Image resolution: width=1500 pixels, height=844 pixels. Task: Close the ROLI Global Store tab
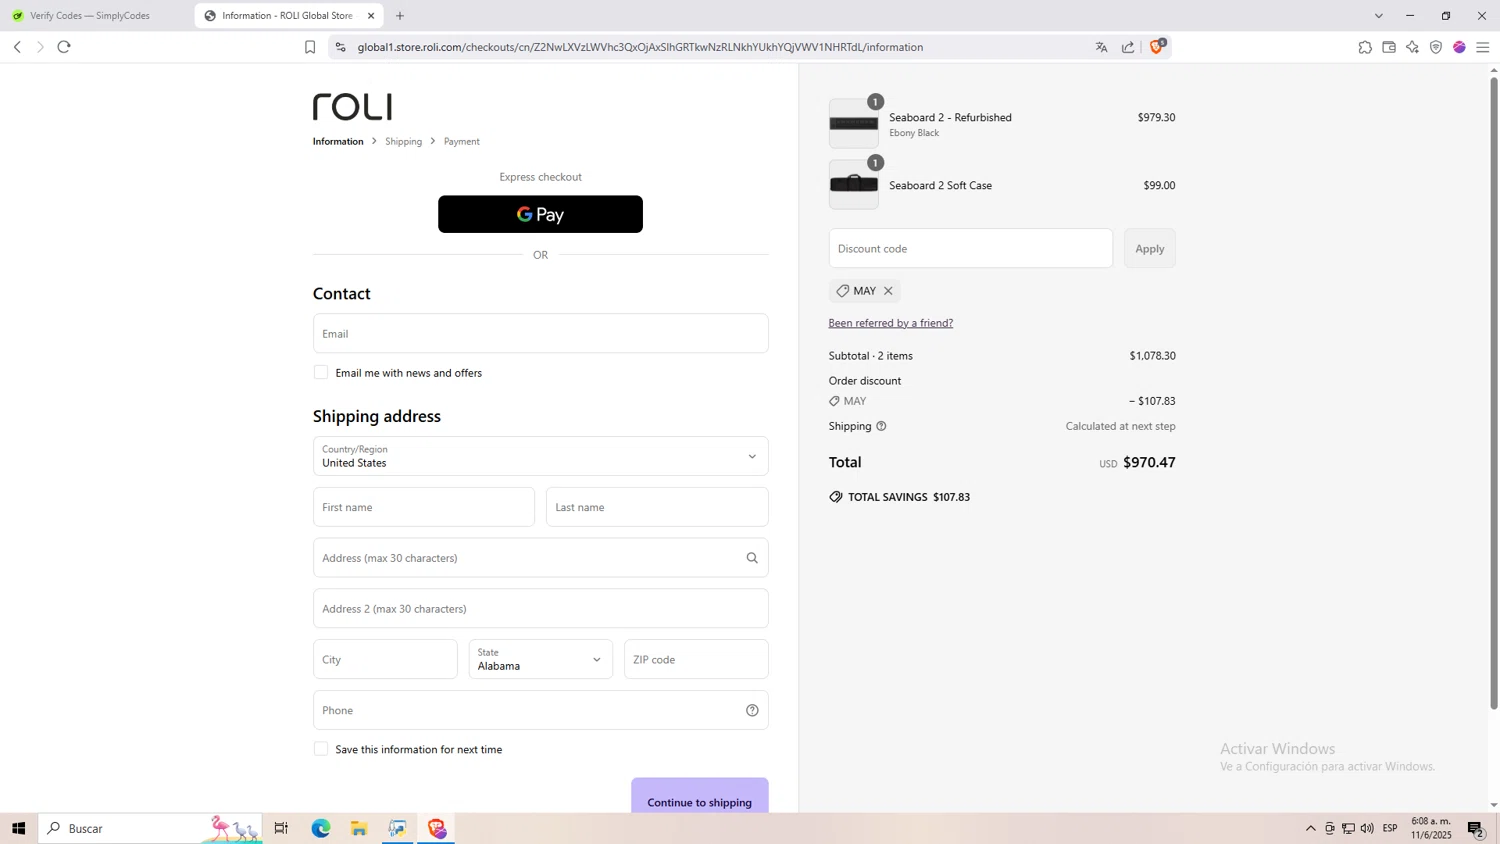click(x=371, y=16)
